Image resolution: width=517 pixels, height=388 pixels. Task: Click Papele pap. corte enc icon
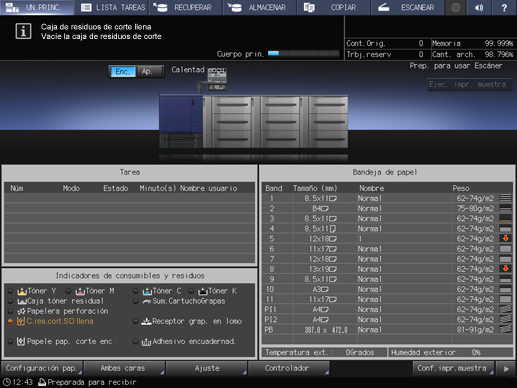tap(21, 341)
